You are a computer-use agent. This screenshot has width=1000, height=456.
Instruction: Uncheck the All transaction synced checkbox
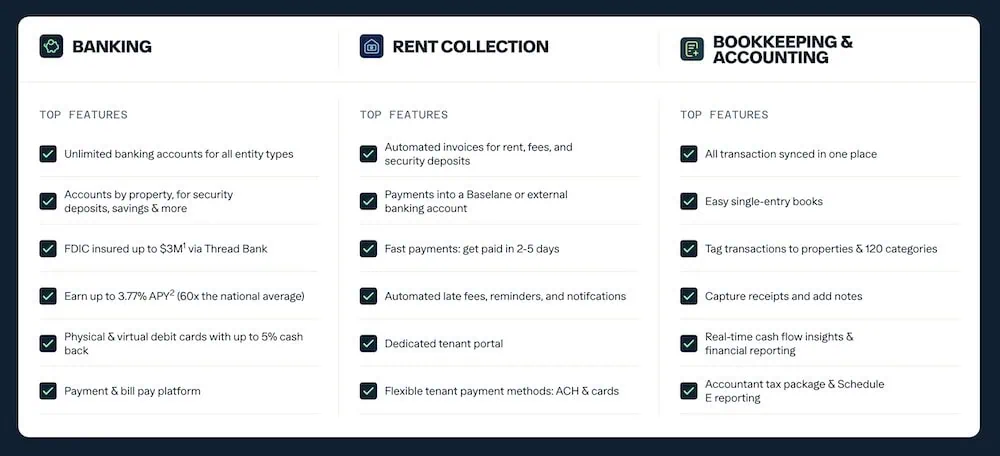(x=688, y=154)
